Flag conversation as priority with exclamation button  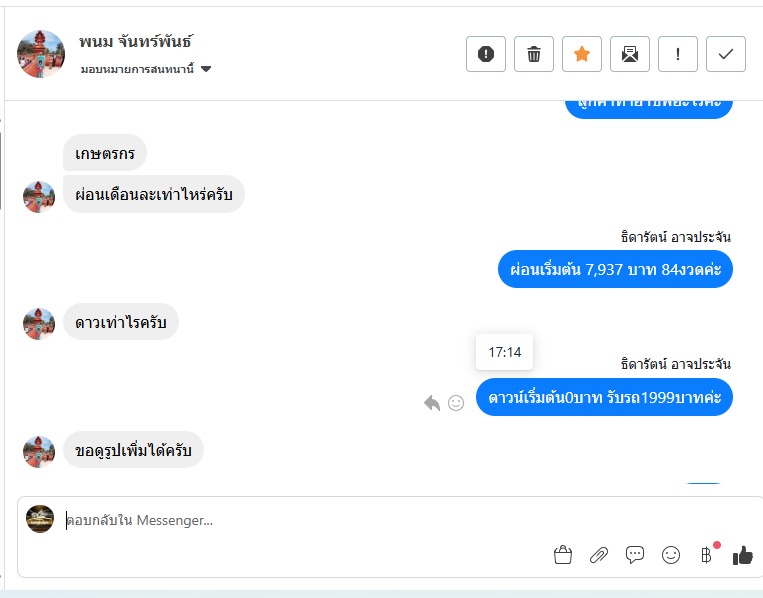tap(678, 54)
